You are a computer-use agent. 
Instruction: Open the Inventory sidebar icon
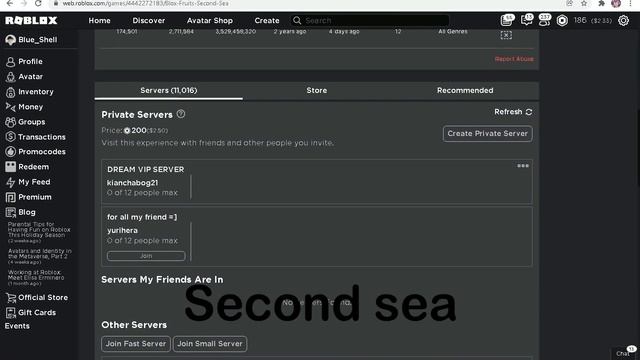pos(11,92)
